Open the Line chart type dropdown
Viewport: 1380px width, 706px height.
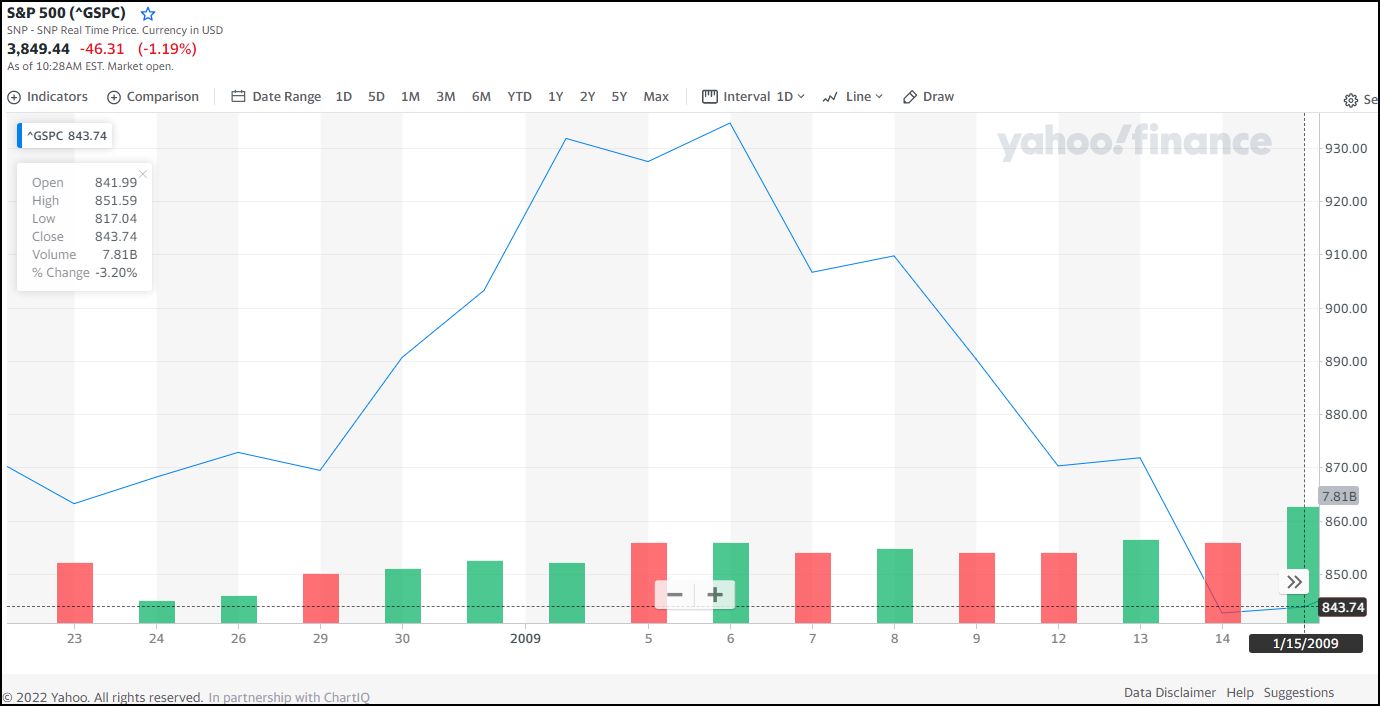coord(853,97)
